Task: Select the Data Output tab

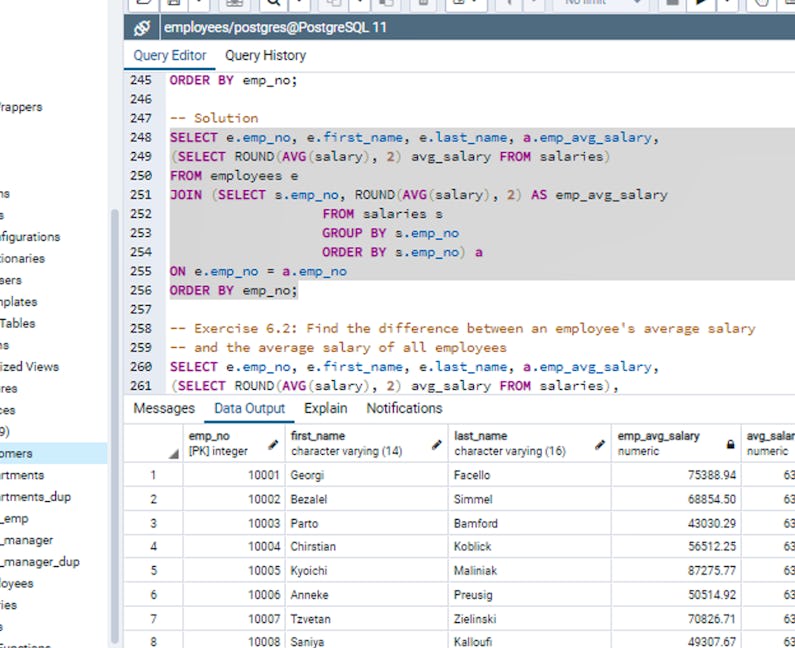Action: tap(249, 408)
